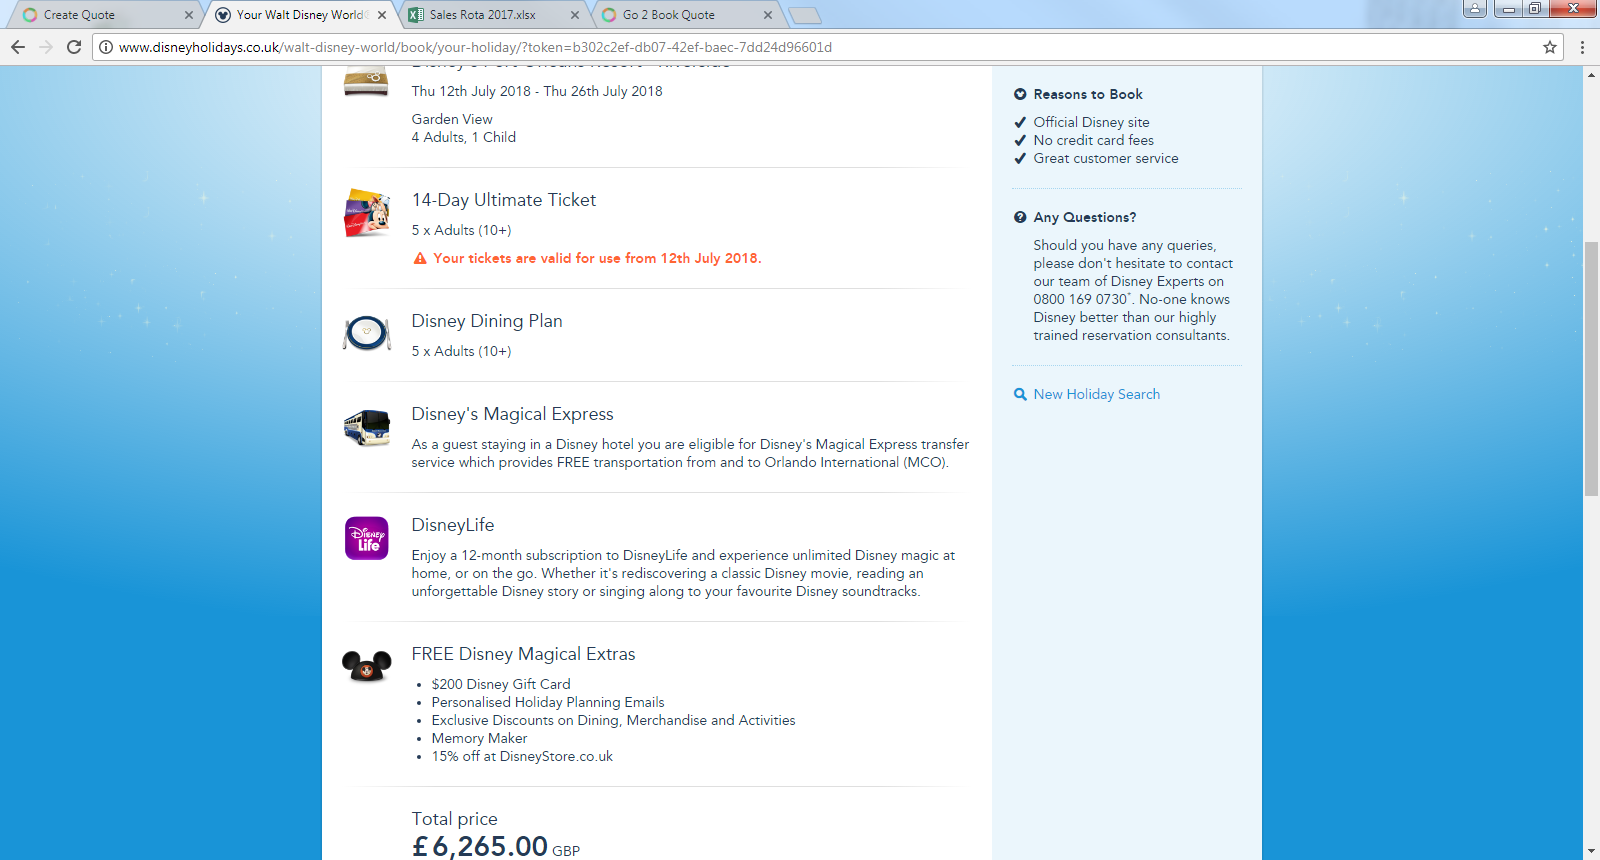Screen dimensions: 1600x860
Task: Close the Your Walt Disney World tab
Action: coord(382,15)
